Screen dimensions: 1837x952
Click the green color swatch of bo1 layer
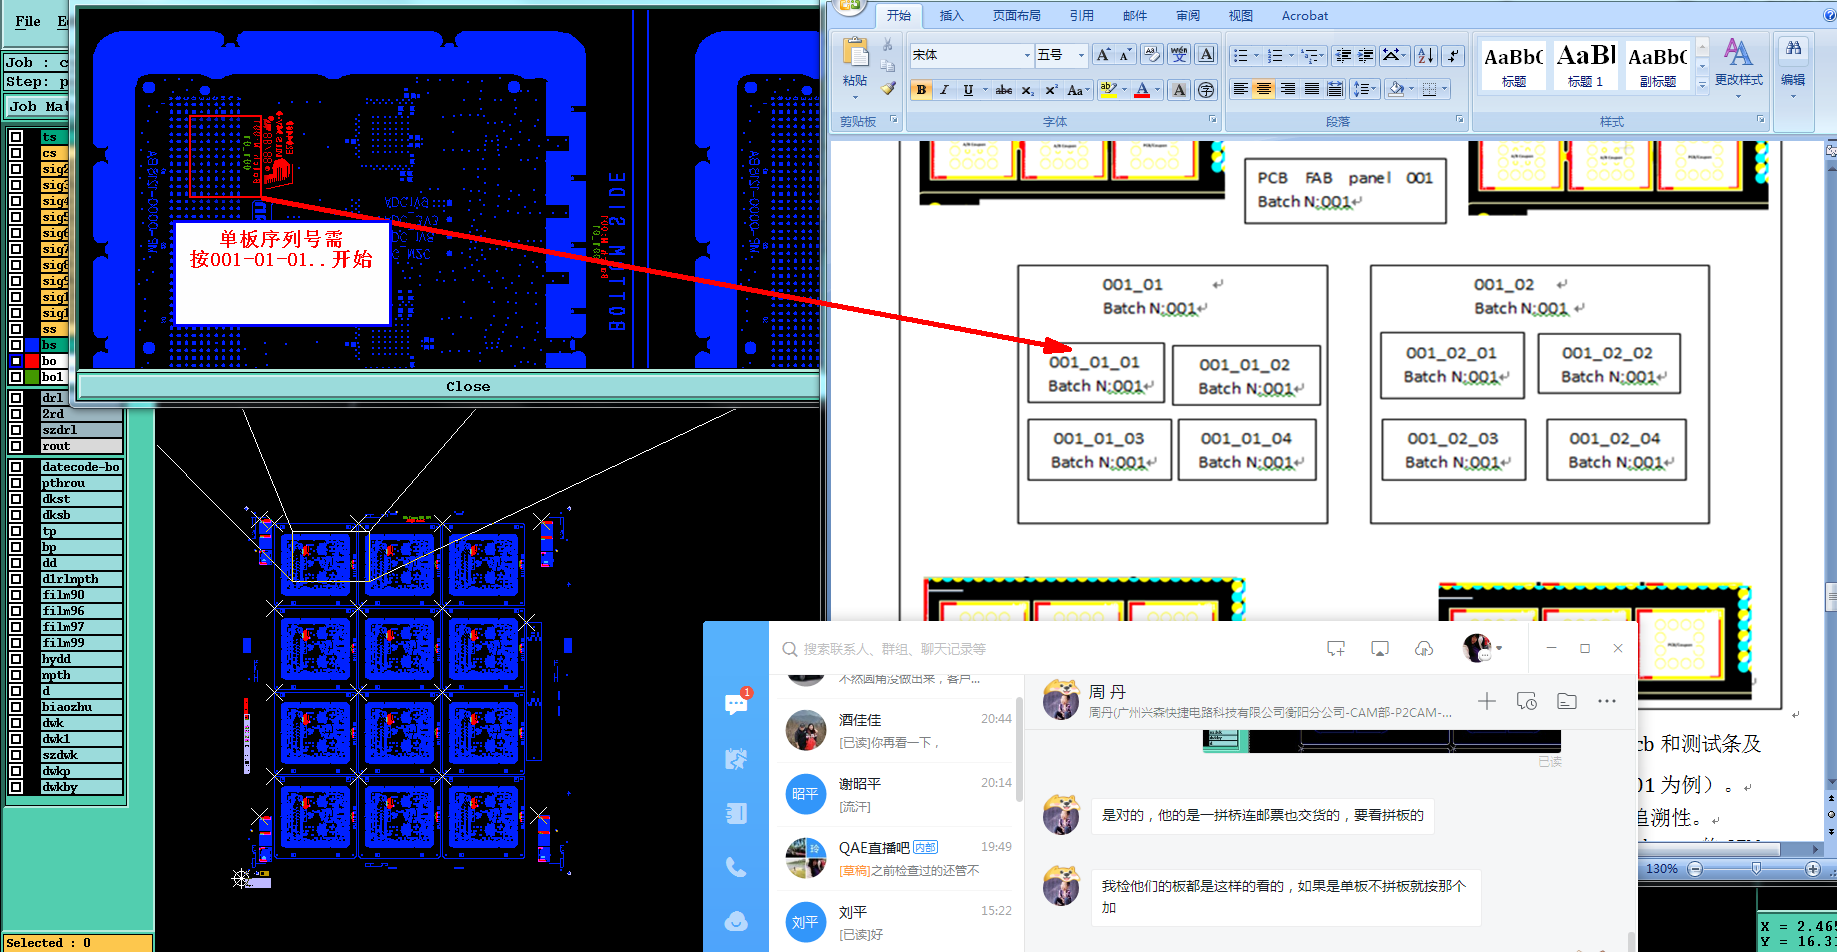pos(32,377)
